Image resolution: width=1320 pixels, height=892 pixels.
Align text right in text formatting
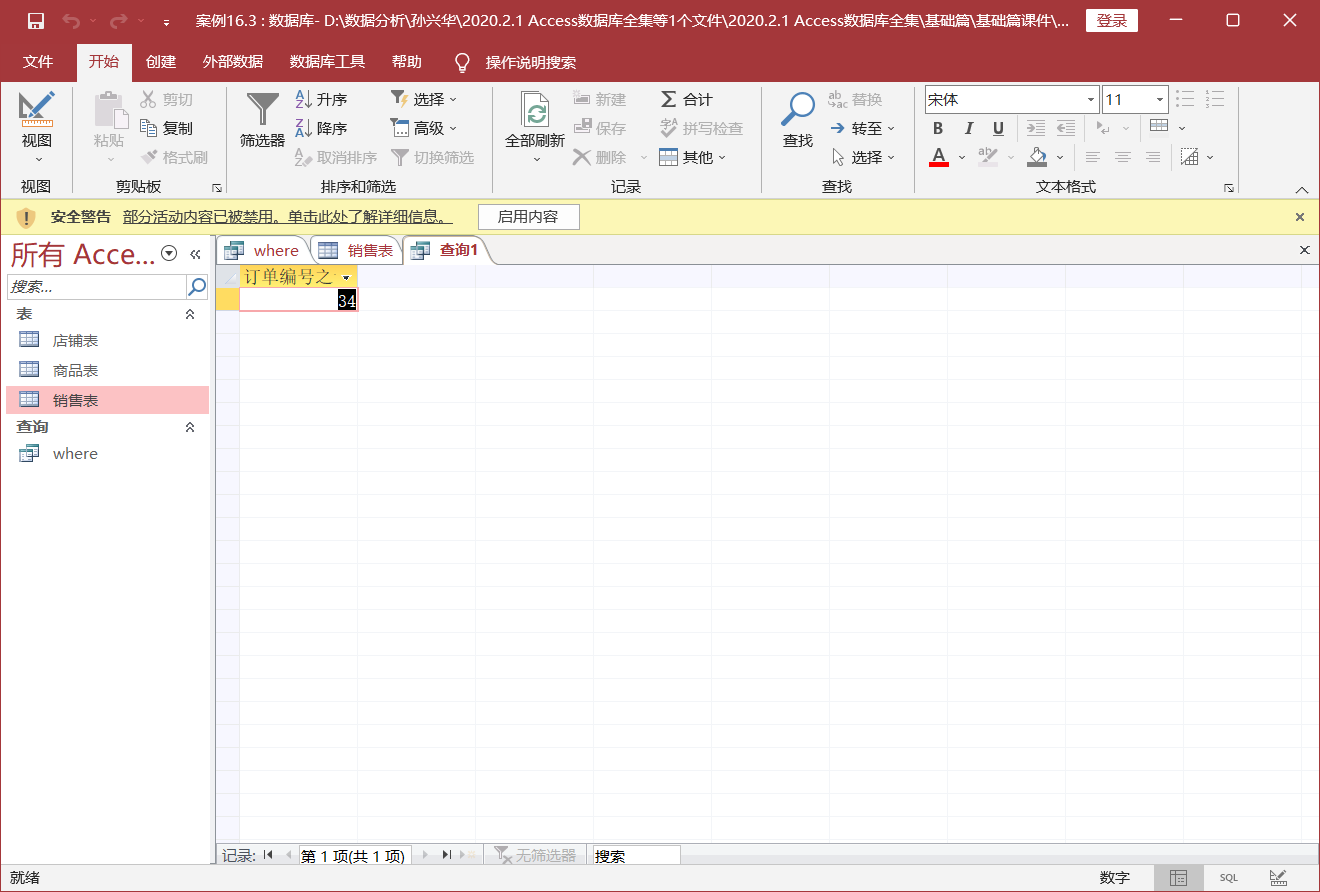[1153, 157]
